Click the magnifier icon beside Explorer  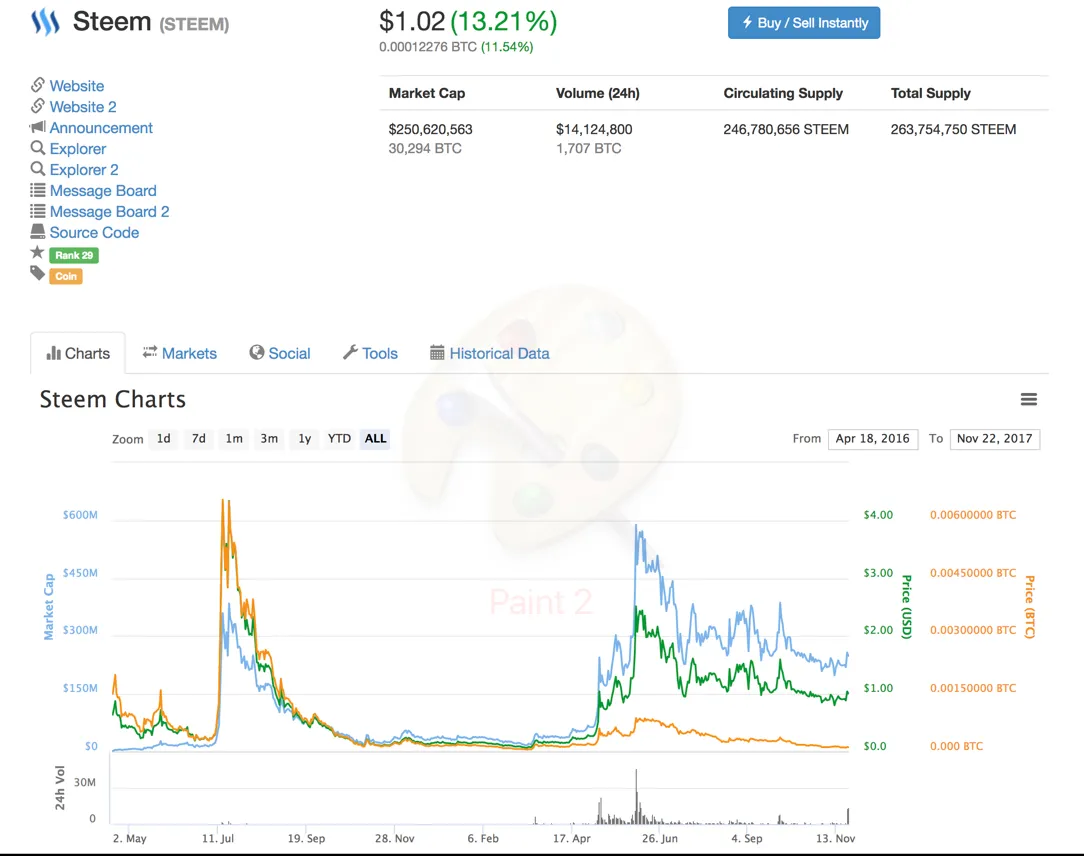(x=37, y=148)
